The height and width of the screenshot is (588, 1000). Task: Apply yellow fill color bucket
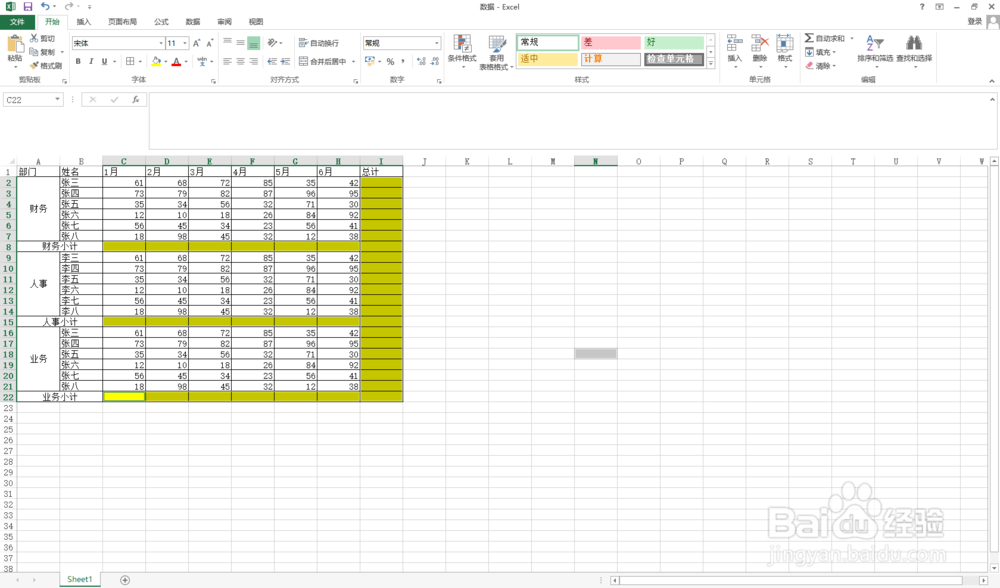[156, 61]
